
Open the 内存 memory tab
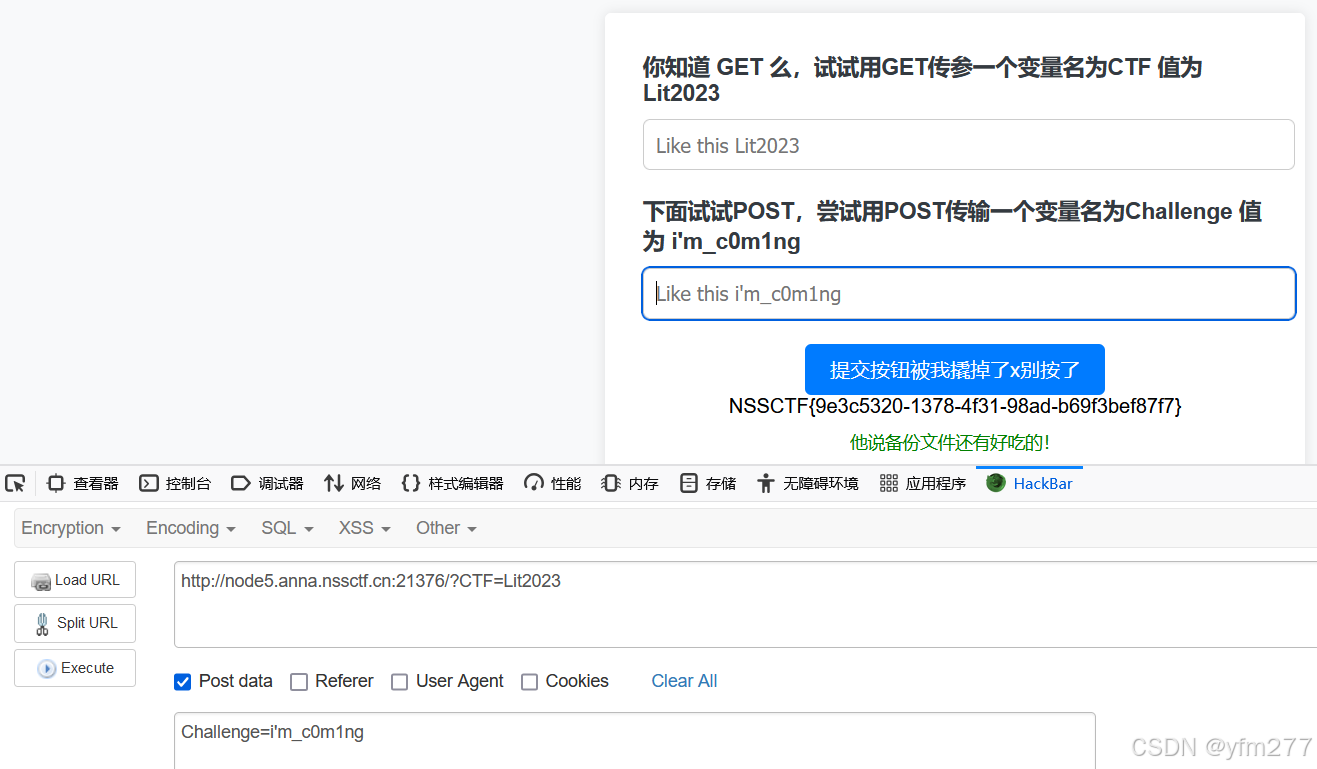630,483
